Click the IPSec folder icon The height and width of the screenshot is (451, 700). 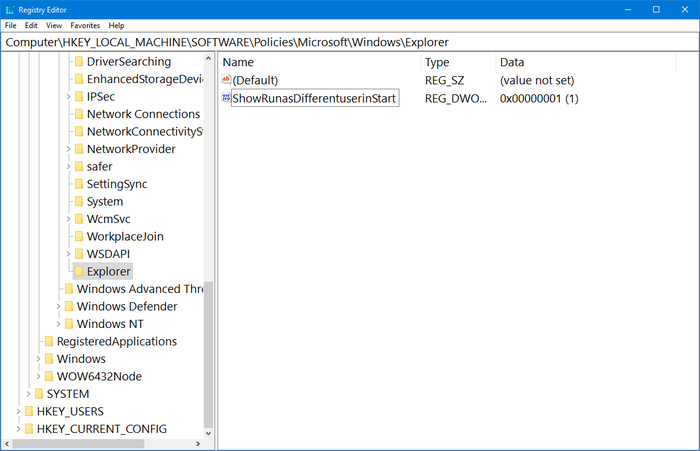(79, 96)
